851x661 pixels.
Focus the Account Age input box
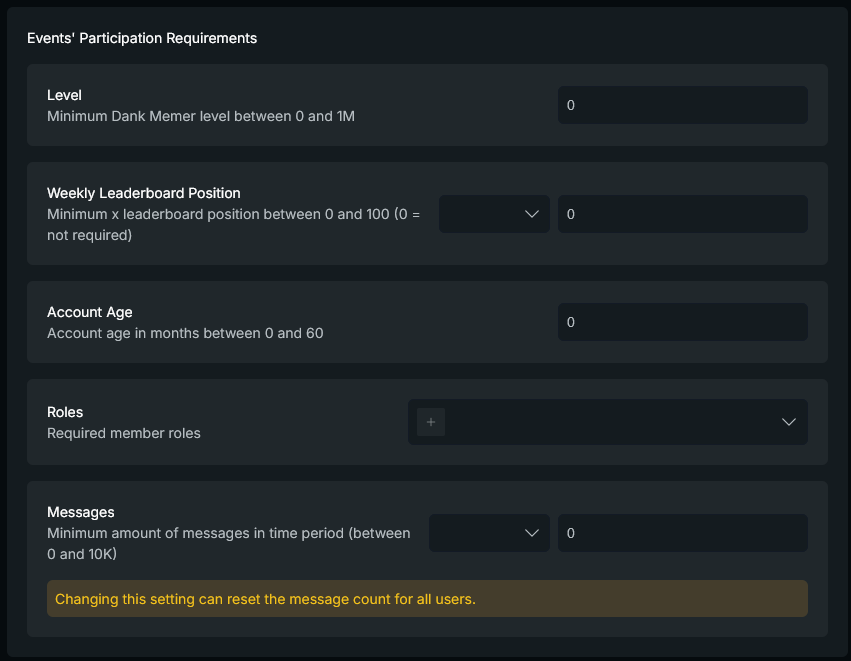[x=682, y=322]
